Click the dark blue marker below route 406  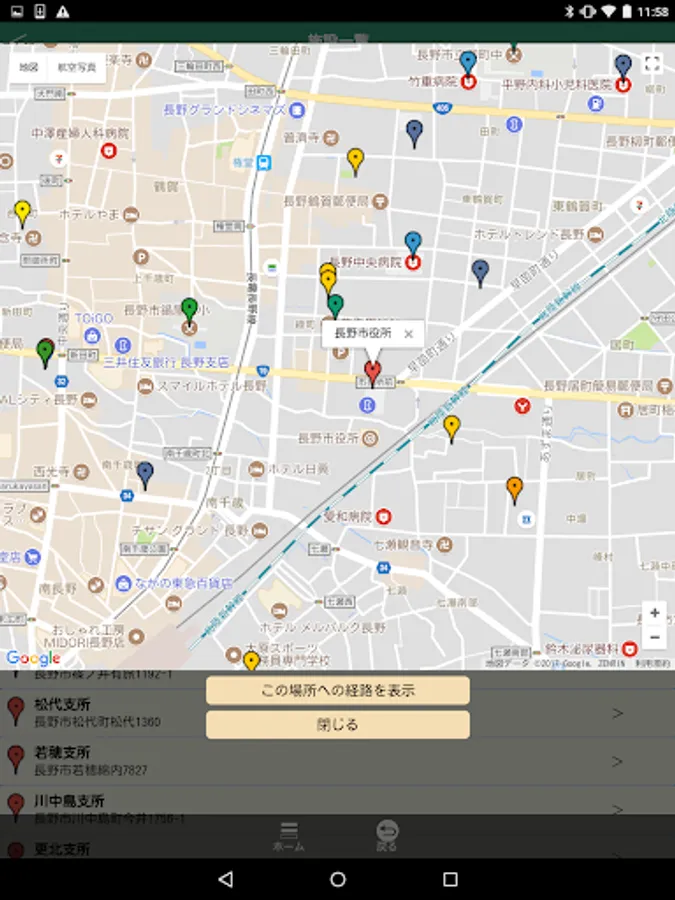pyautogui.click(x=414, y=134)
